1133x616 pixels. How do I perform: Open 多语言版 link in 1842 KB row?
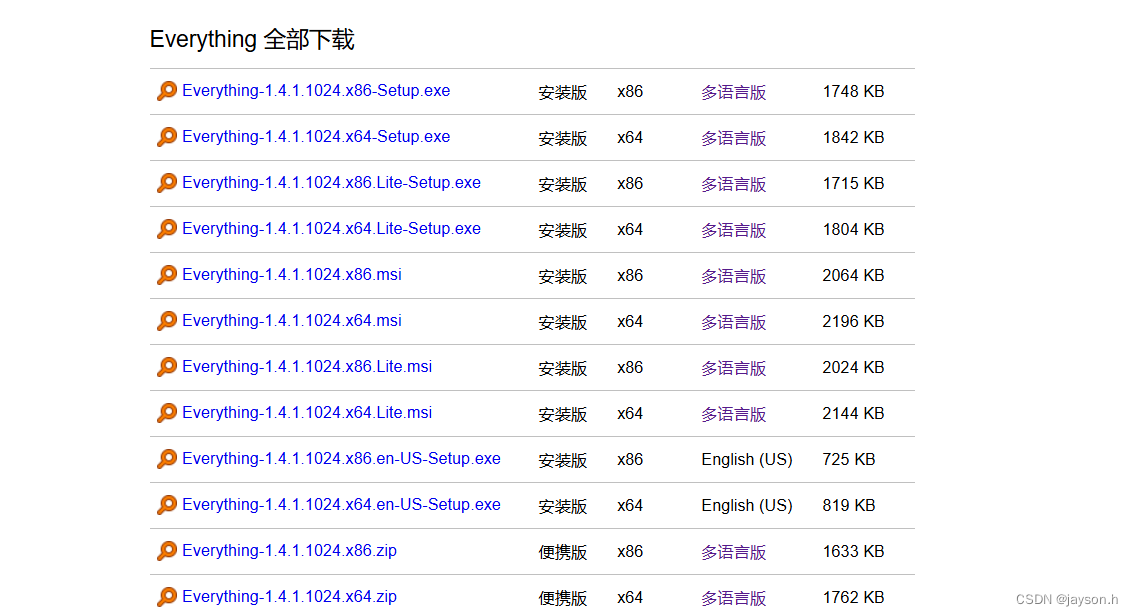click(733, 139)
